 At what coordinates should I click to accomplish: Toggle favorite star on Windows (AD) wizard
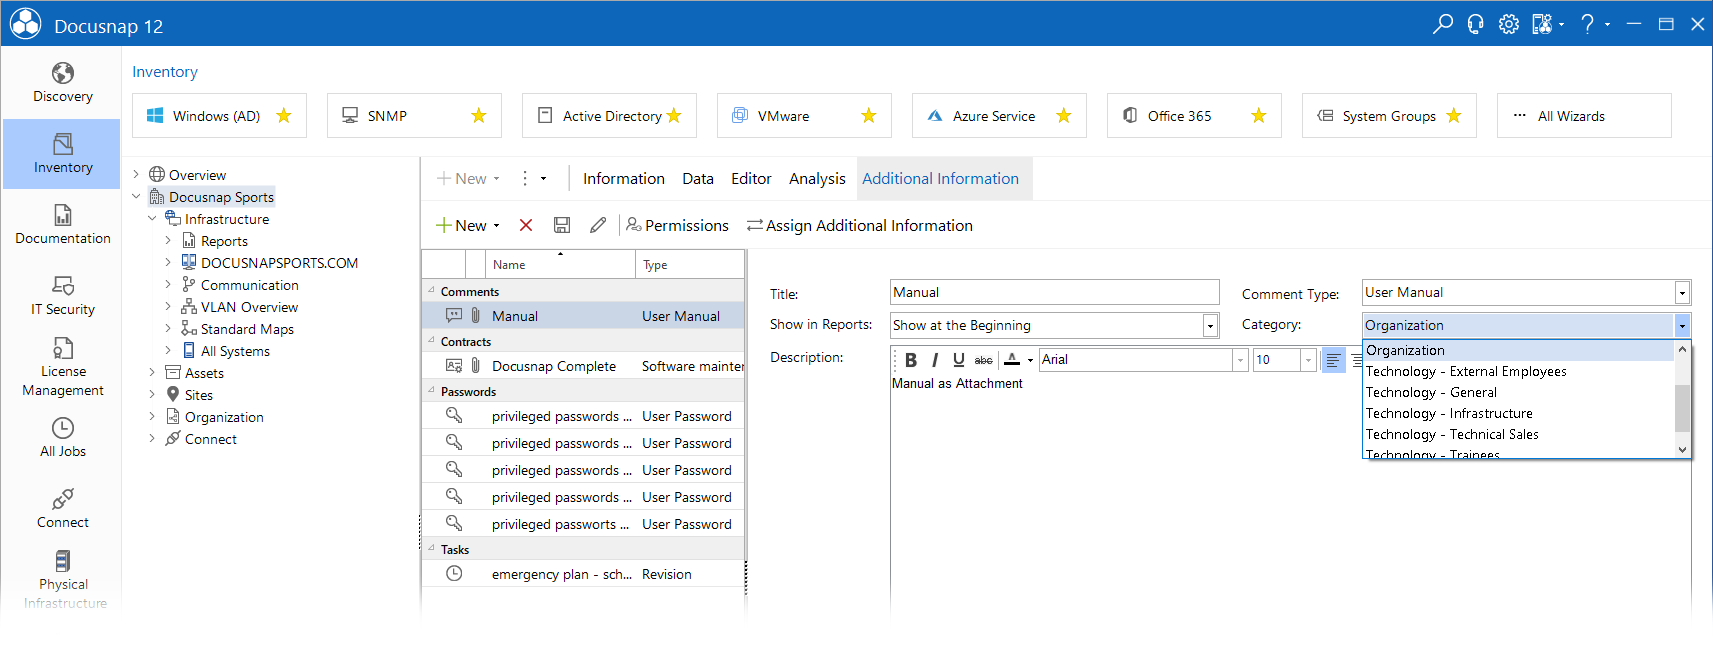284,116
